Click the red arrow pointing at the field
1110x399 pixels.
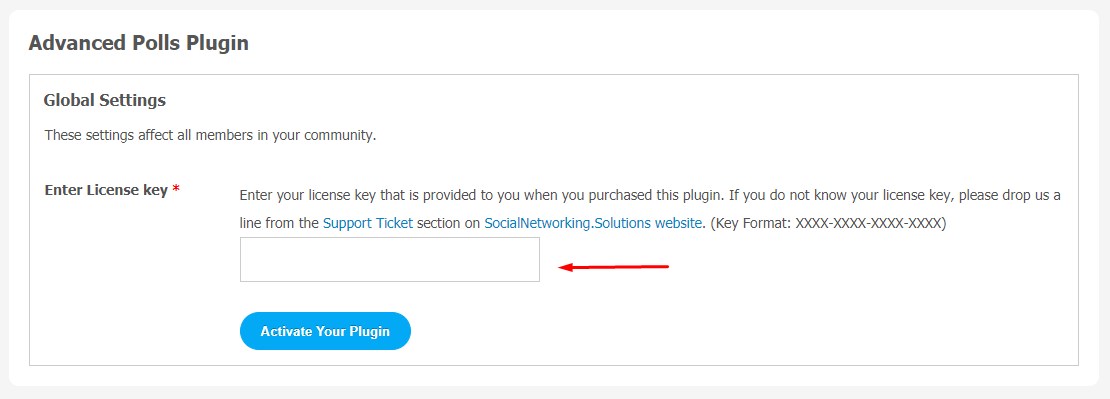614,267
